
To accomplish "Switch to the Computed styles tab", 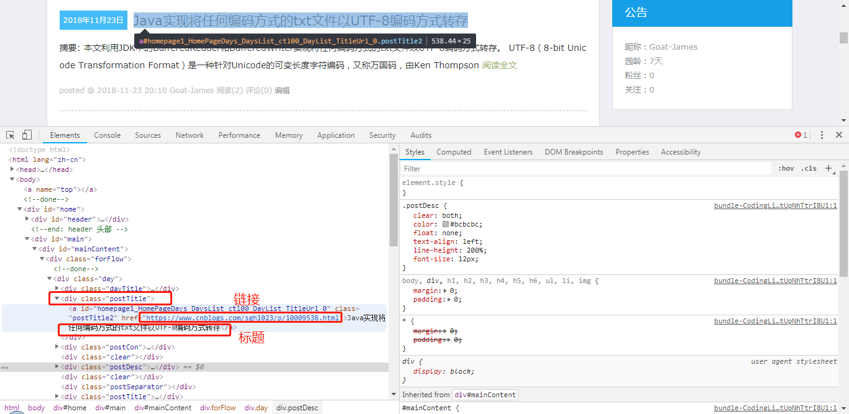I will [x=453, y=152].
